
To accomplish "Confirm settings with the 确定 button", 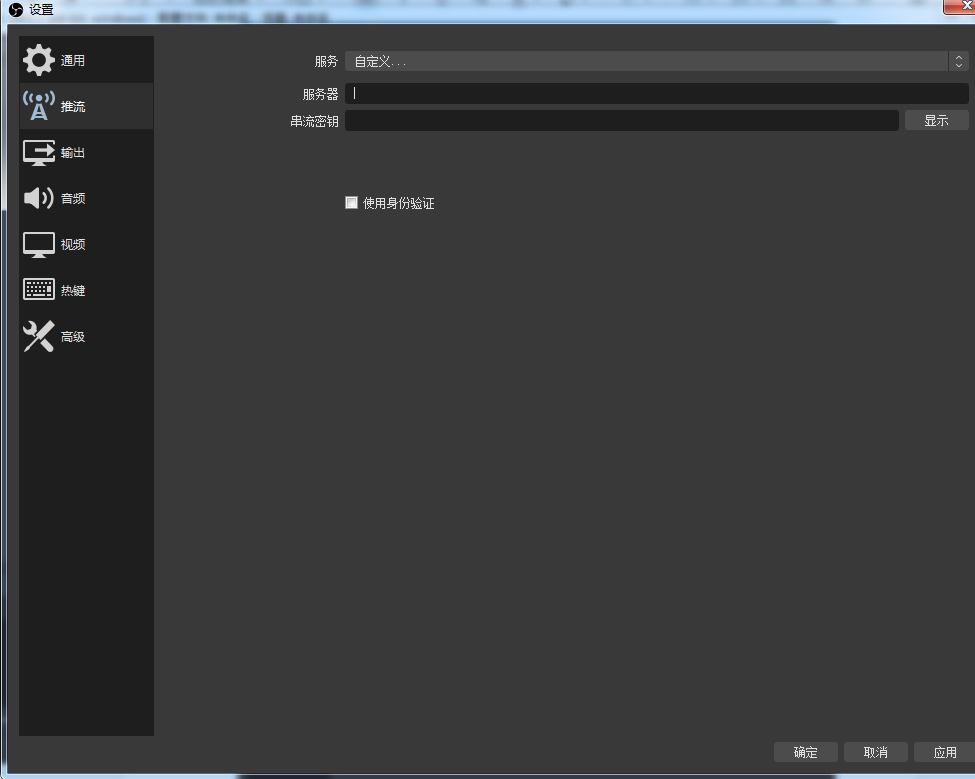I will click(x=805, y=752).
